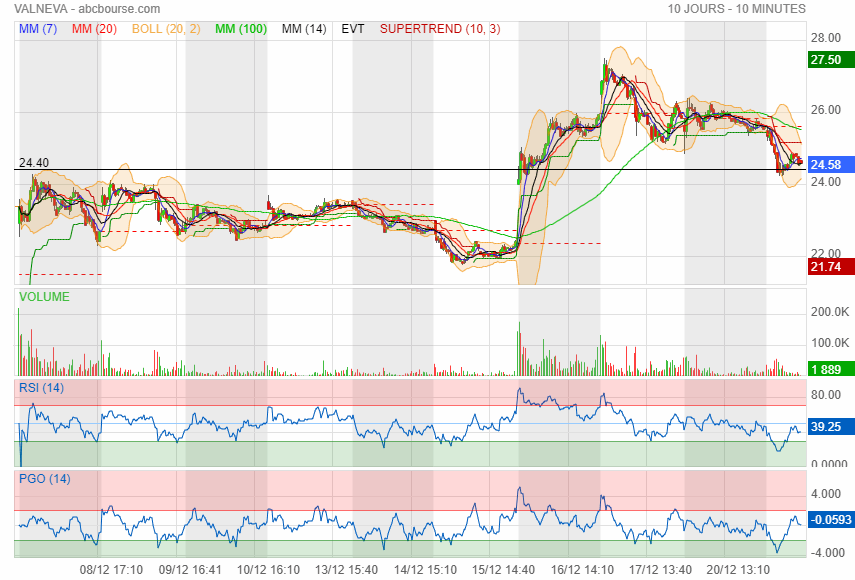Click the MM (7) indicator label
Screen dimensions: 855x580
(38, 29)
